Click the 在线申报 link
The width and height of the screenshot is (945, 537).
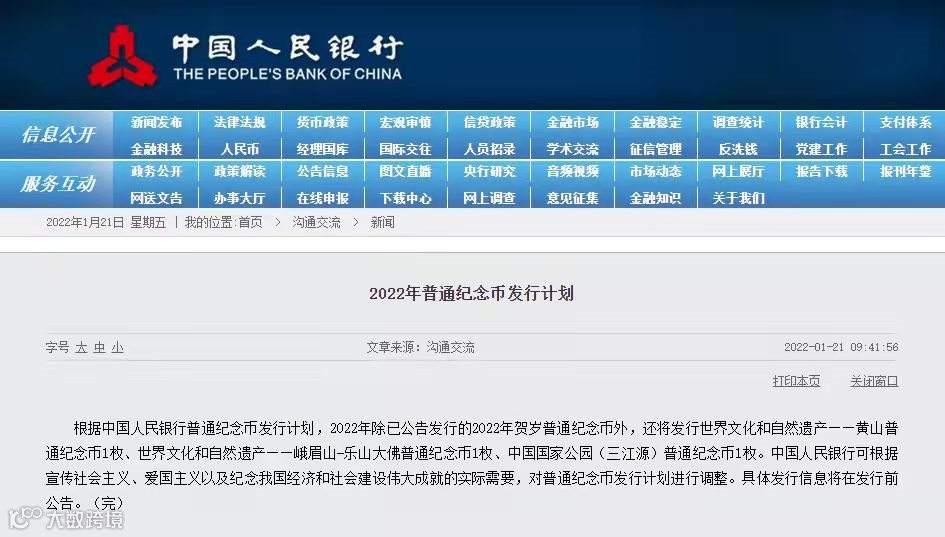(x=322, y=198)
